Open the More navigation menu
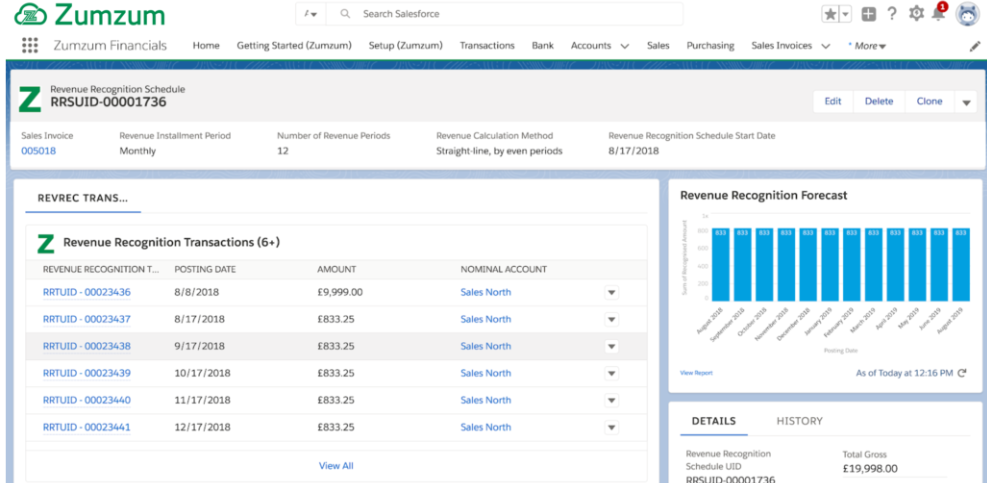The image size is (987, 483). (x=869, y=46)
